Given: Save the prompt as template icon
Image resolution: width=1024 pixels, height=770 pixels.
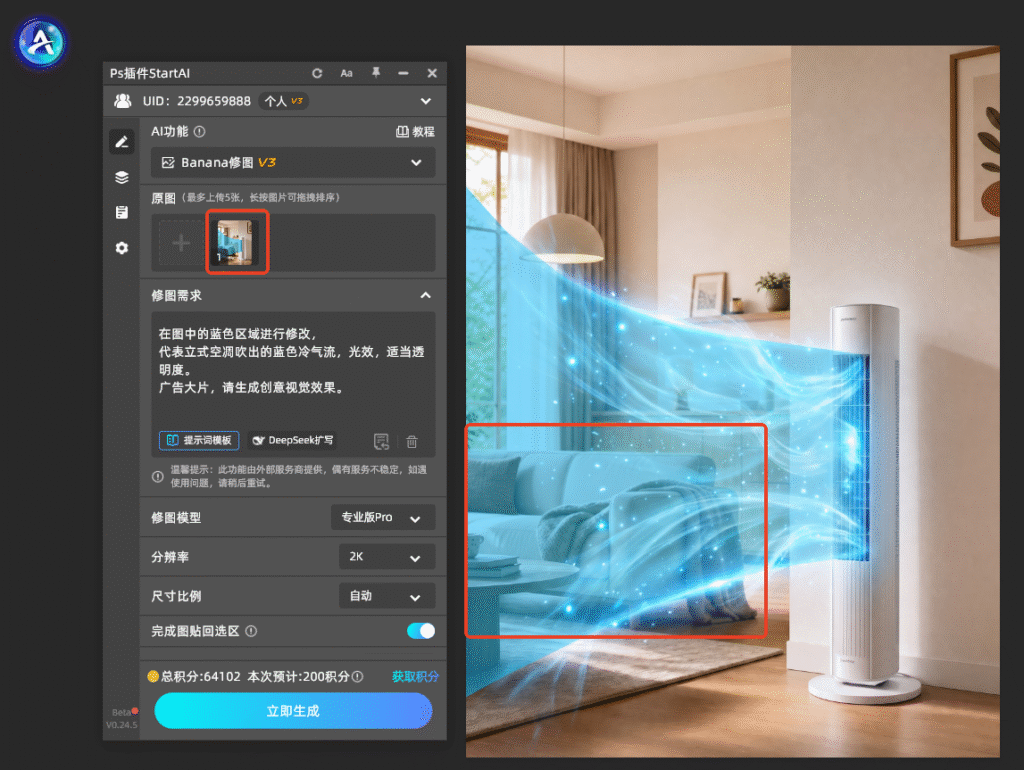Looking at the screenshot, I should click(x=381, y=441).
